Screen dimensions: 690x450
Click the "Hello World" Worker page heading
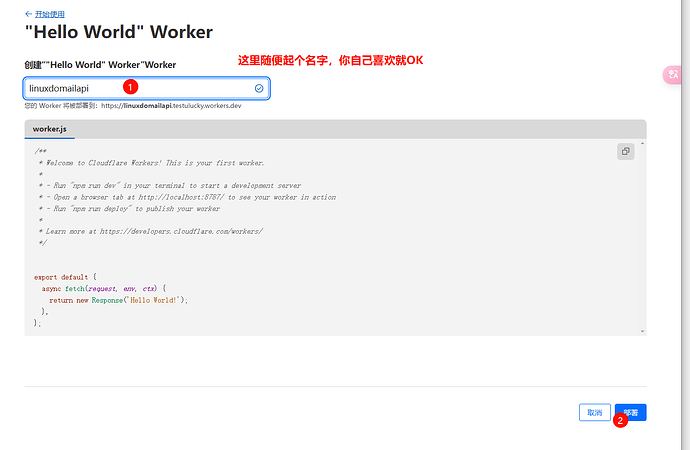119,32
